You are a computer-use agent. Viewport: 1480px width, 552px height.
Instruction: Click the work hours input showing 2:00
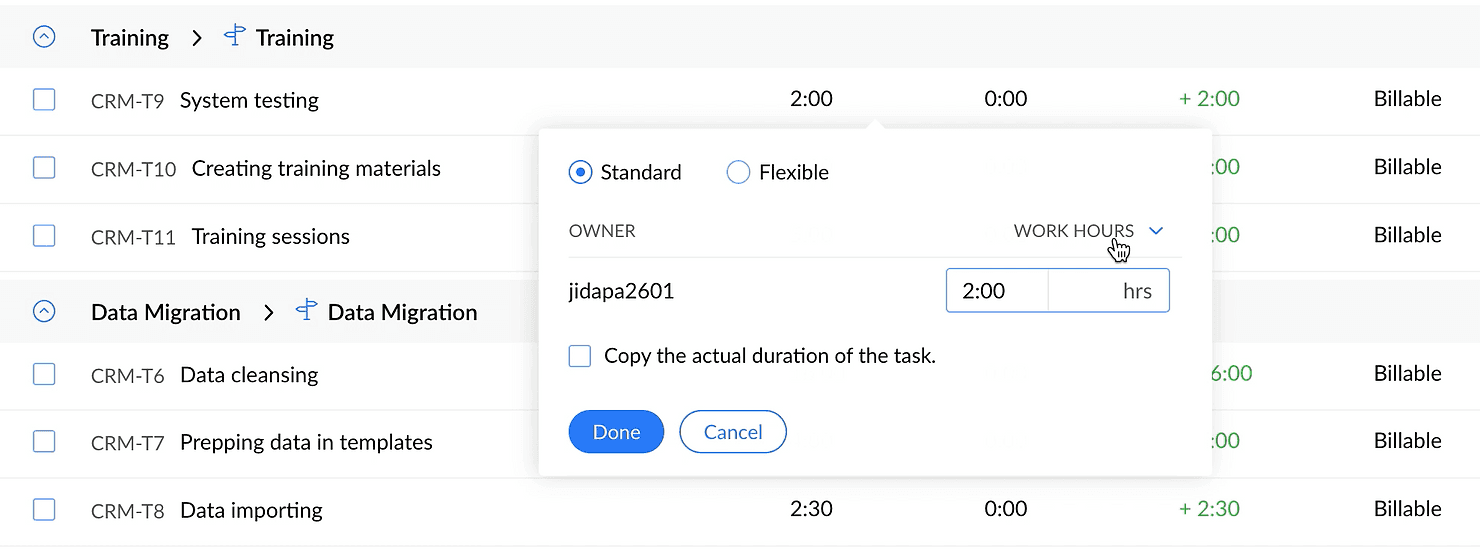pos(996,292)
